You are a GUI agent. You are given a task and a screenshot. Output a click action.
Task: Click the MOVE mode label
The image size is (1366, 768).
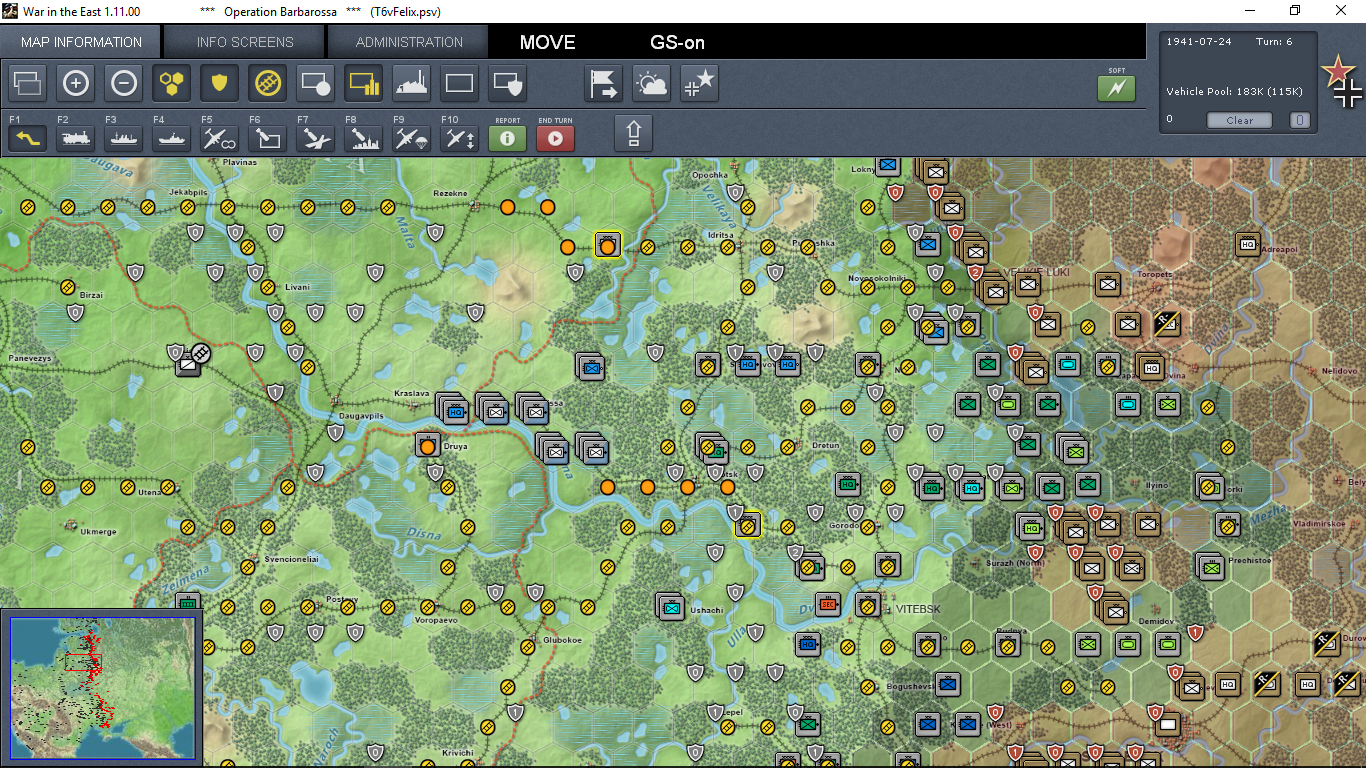coord(548,42)
